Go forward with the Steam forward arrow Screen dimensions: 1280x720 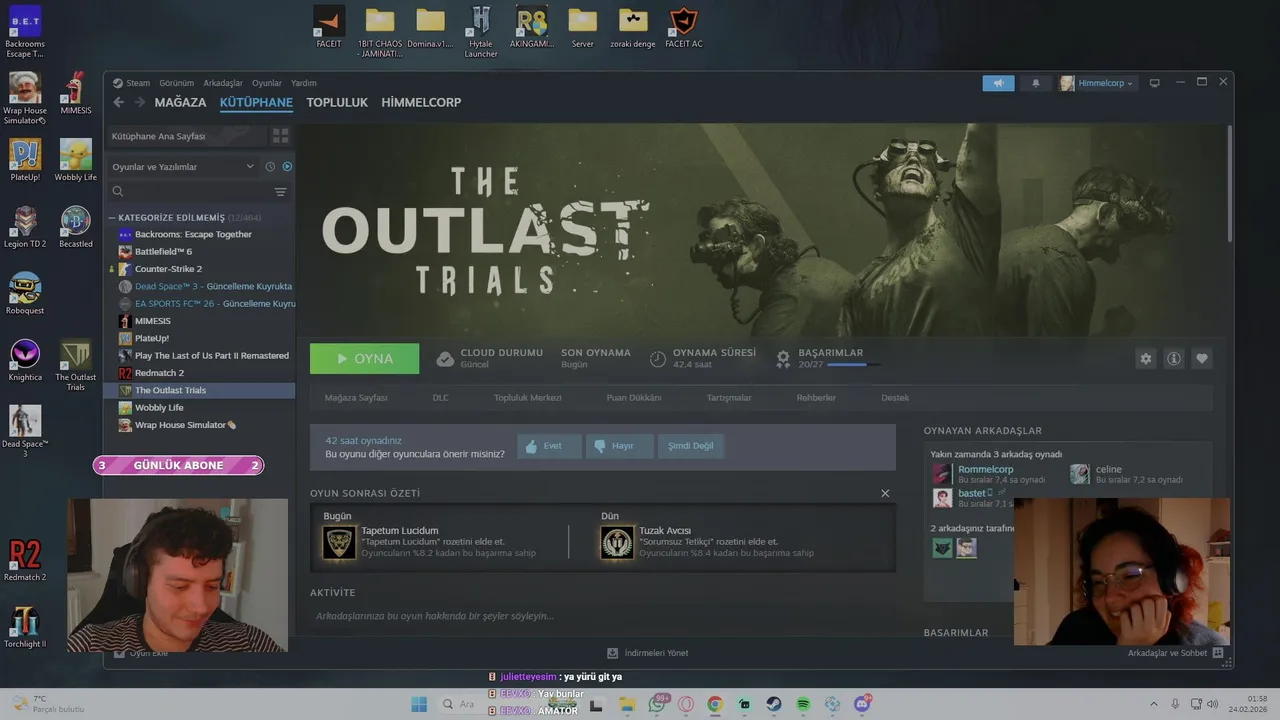[140, 102]
